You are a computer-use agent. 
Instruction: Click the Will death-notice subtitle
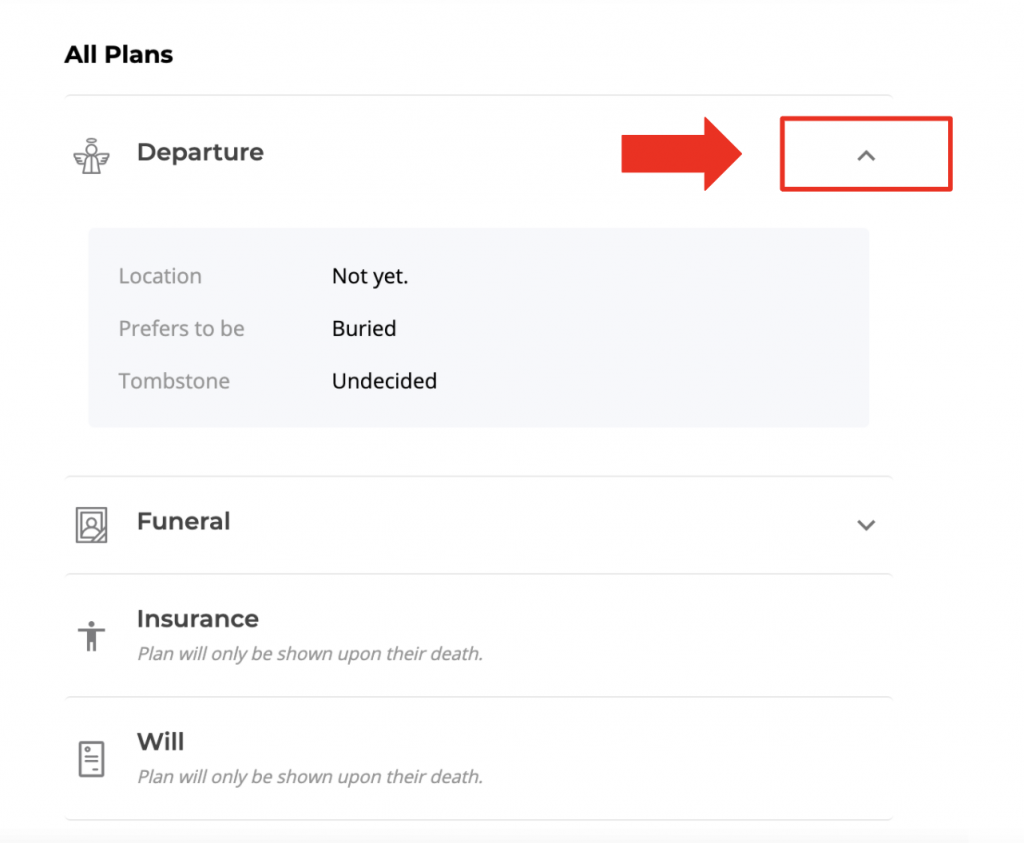310,776
